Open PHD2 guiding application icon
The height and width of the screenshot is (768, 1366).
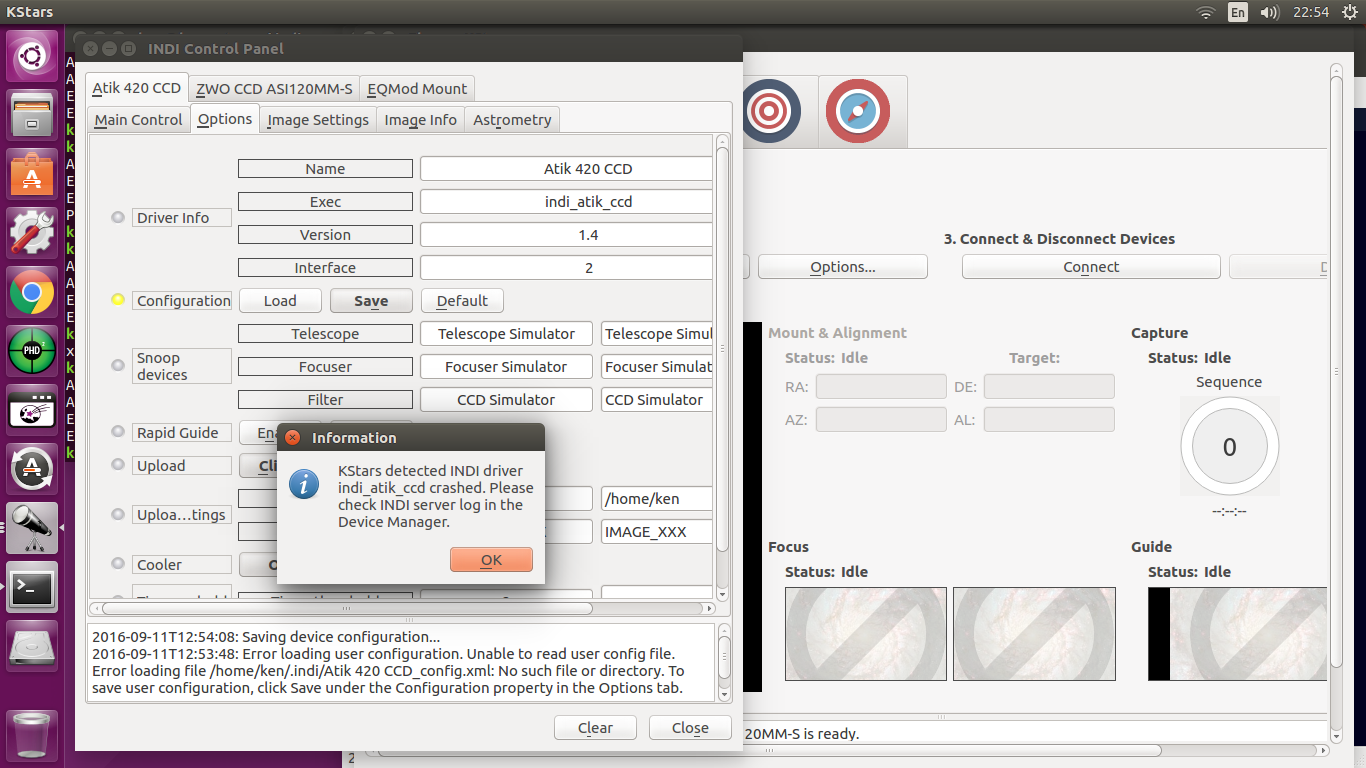click(32, 351)
